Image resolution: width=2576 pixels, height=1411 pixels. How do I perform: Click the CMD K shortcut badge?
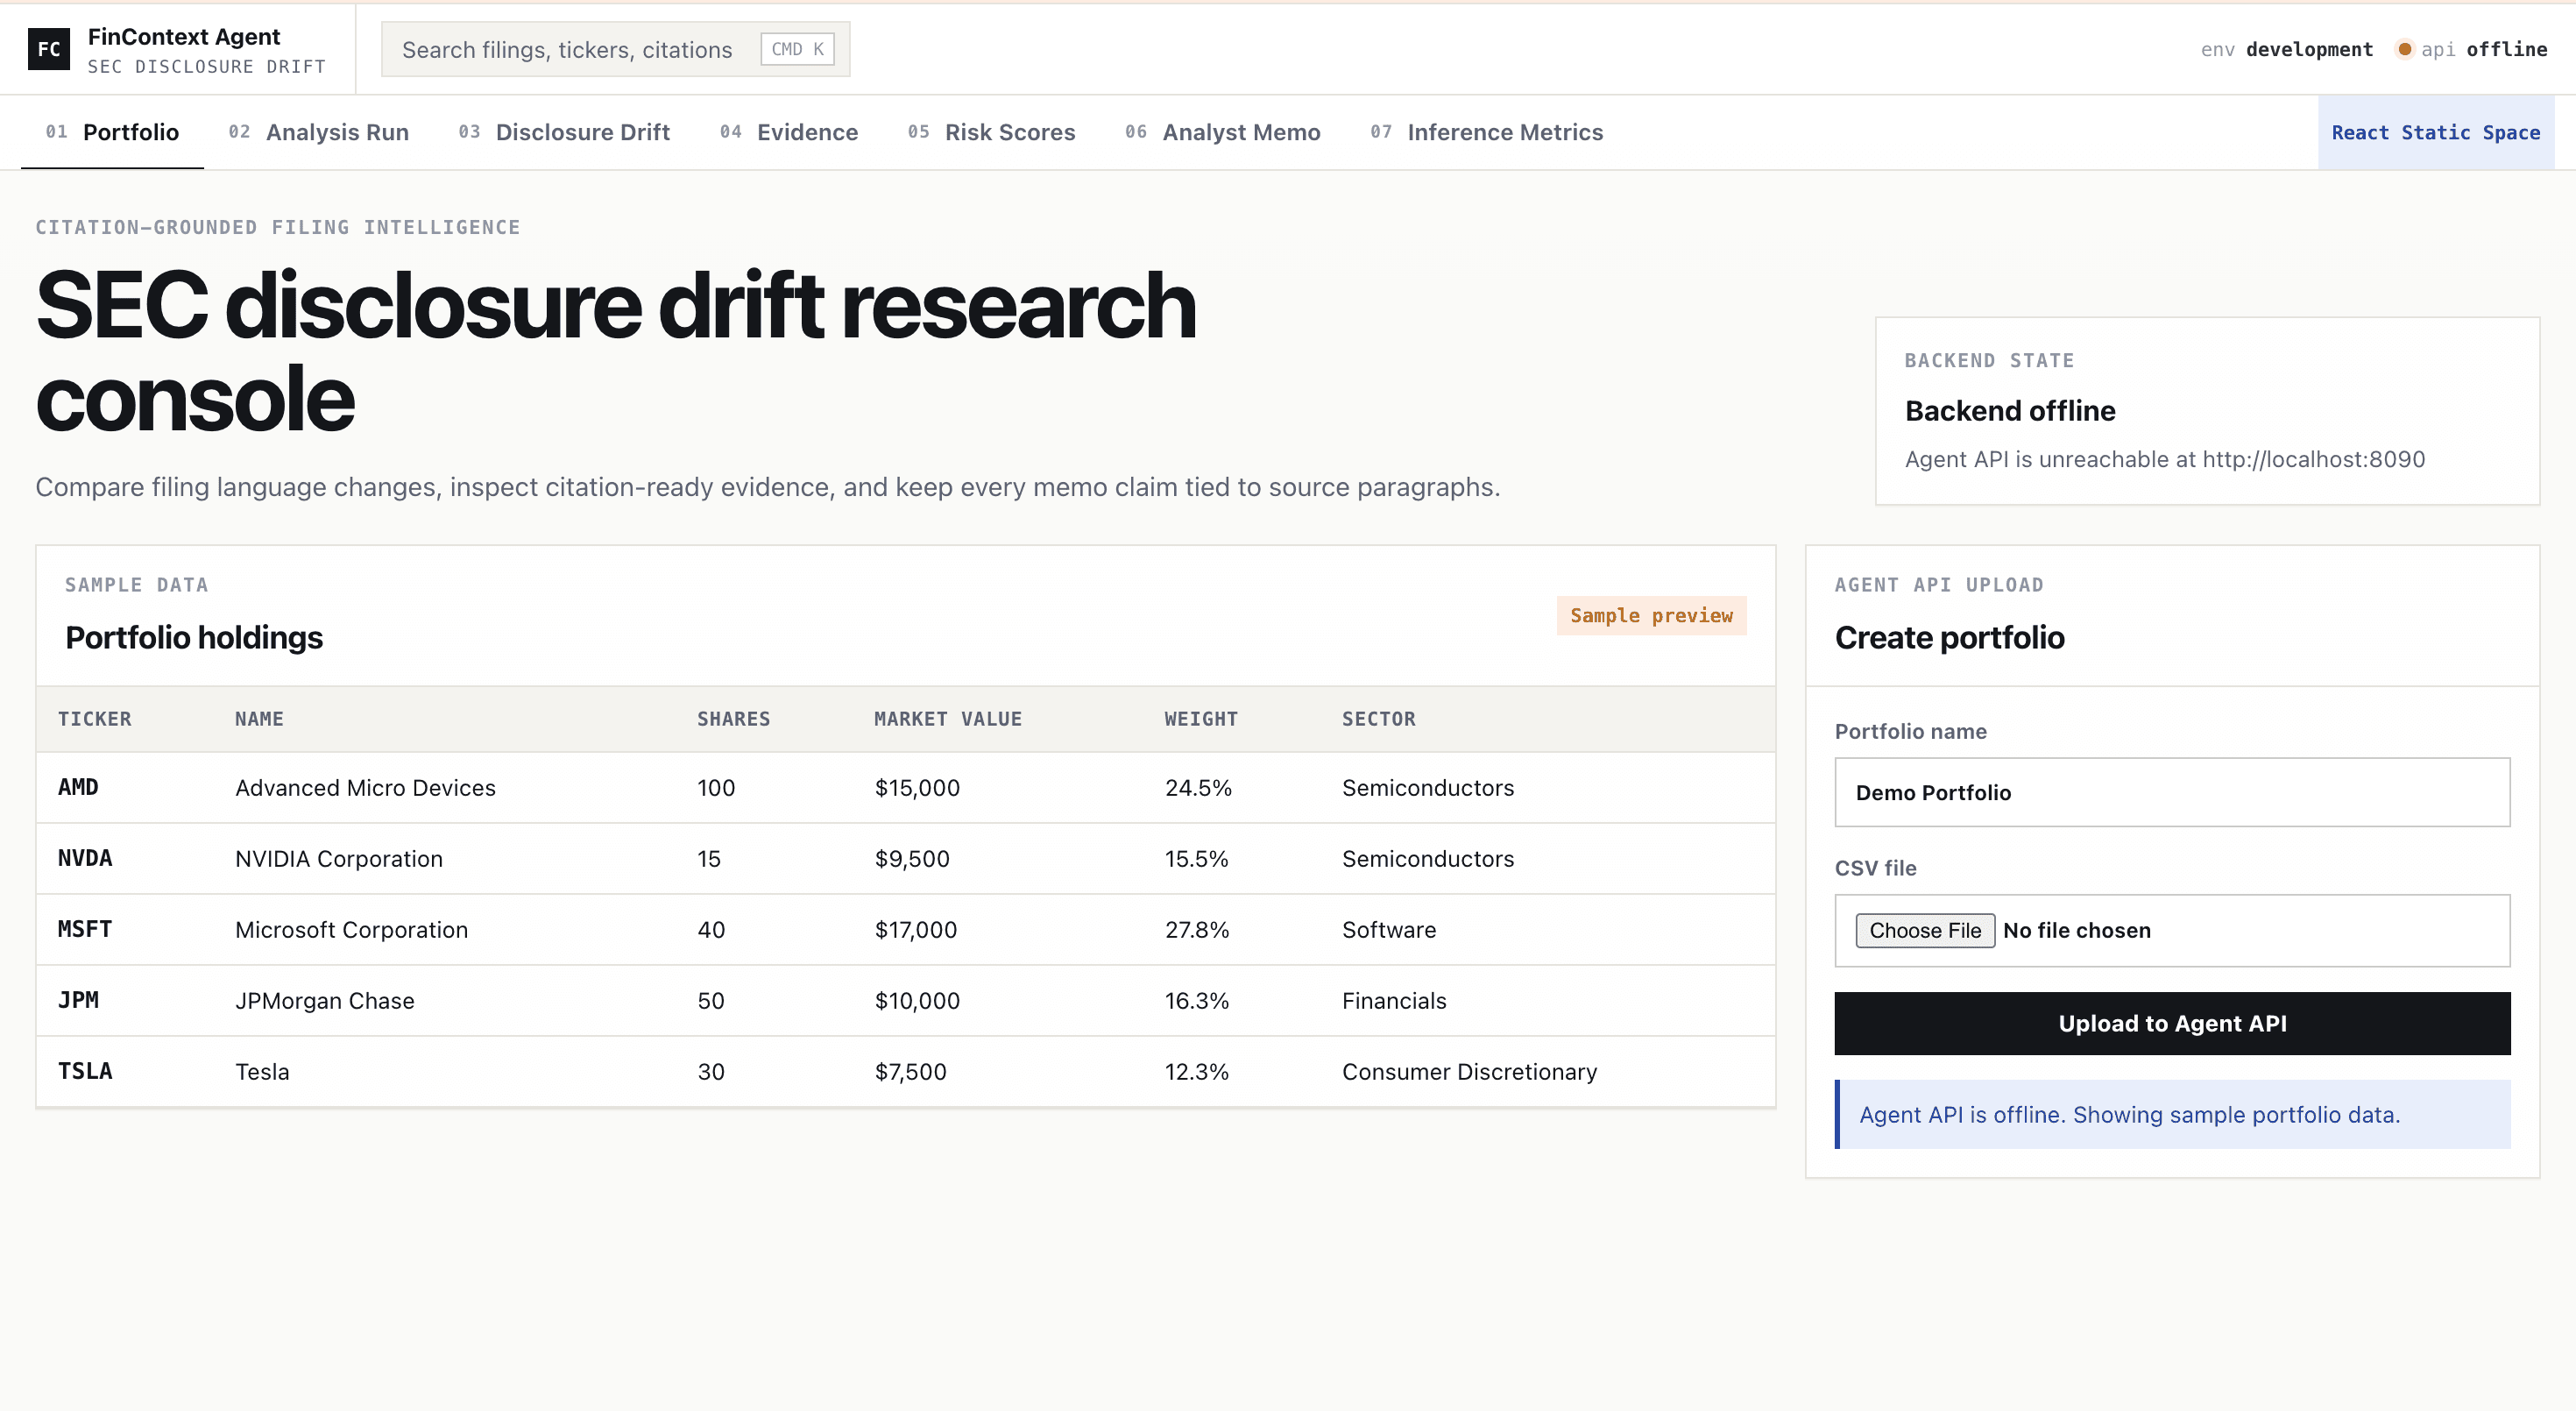(797, 49)
